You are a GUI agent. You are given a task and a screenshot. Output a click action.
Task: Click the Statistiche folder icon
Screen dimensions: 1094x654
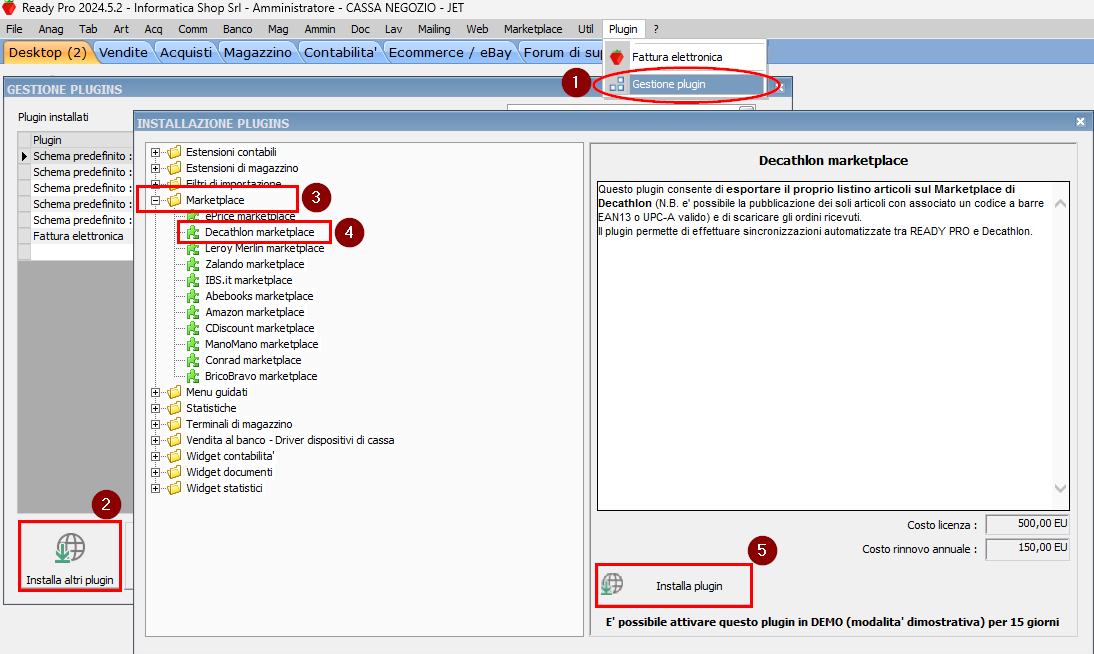174,408
